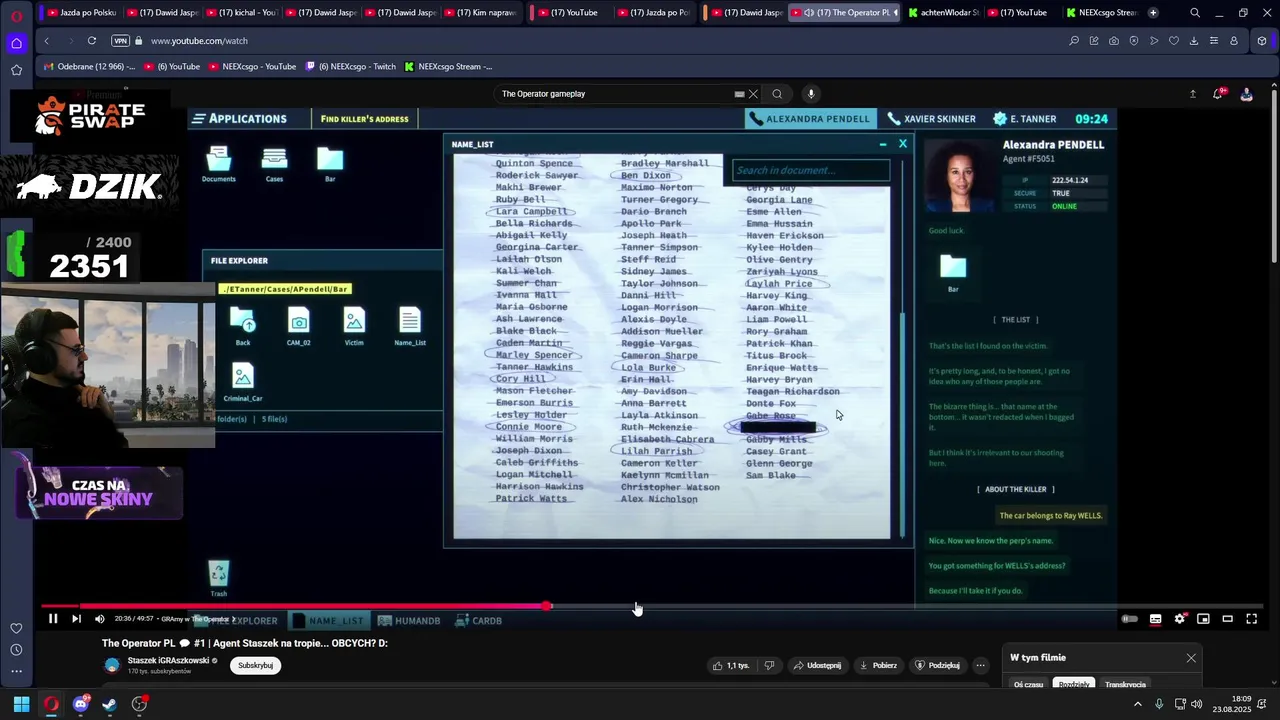The width and height of the screenshot is (1280, 720).
Task: Open the Windows Start menu
Action: [21, 704]
